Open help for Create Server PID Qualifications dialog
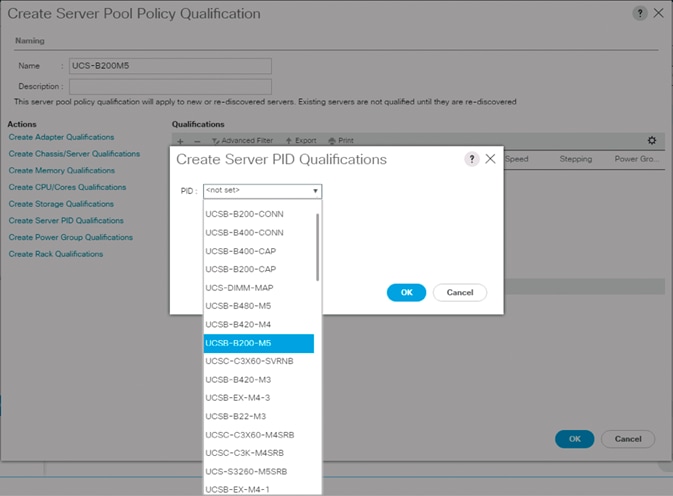This screenshot has height=496, width=673. pos(472,159)
